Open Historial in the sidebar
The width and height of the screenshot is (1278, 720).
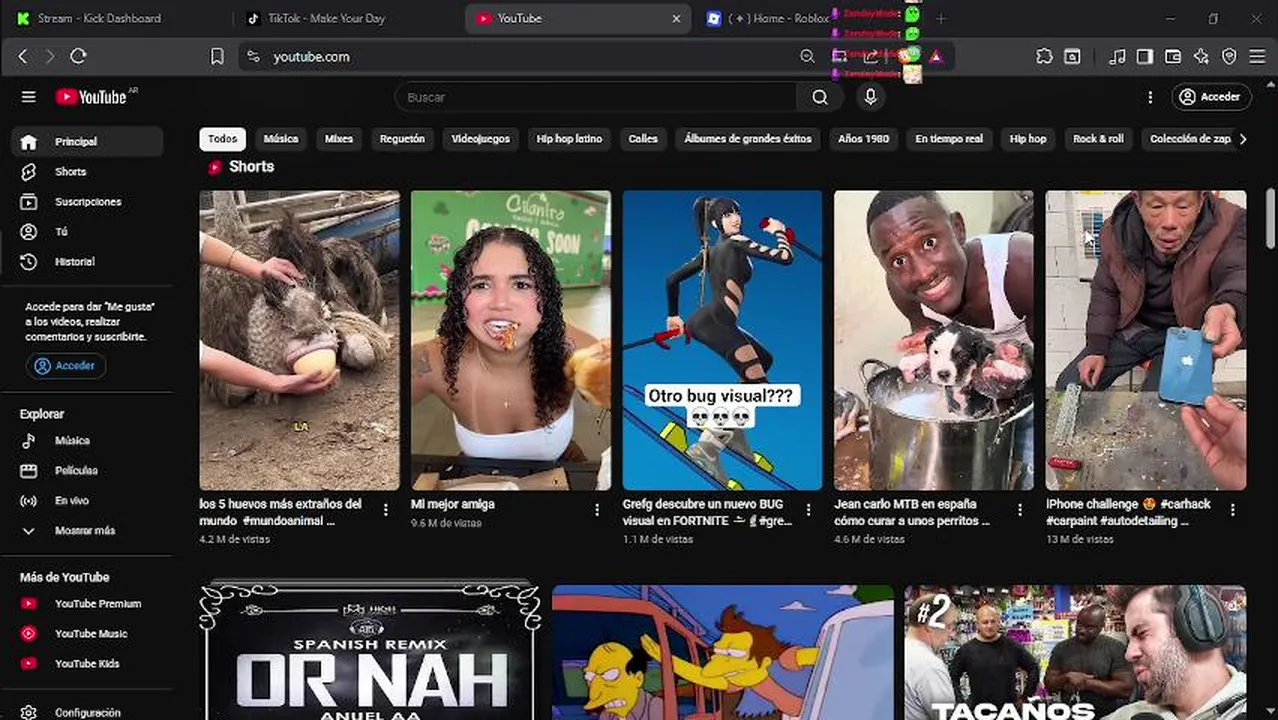[x=88, y=262]
